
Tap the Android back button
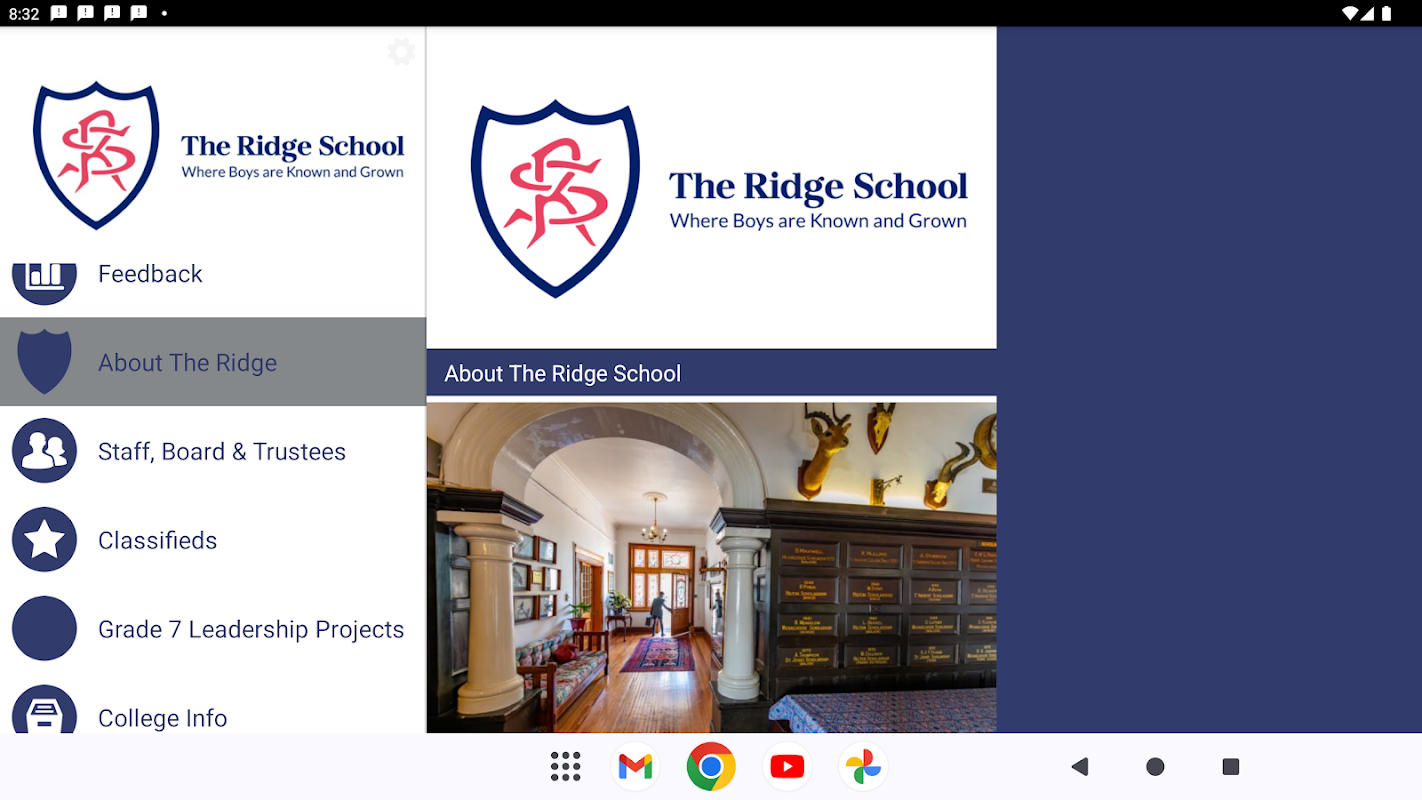[1079, 767]
